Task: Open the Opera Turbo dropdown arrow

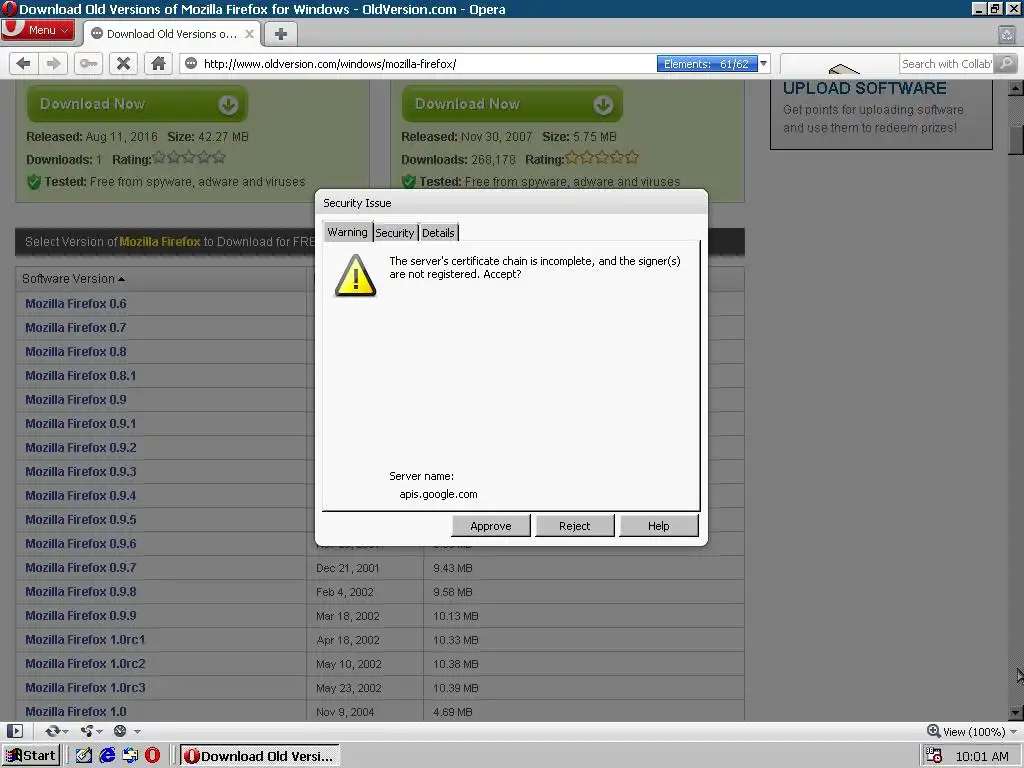Action: [137, 731]
